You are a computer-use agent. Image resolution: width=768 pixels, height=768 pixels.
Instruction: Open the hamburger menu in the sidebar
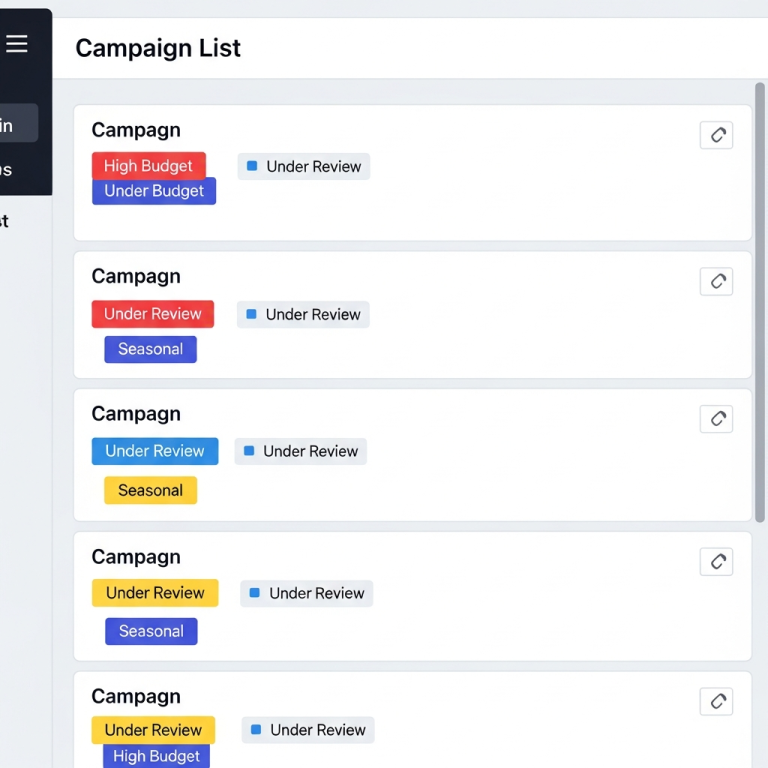(17, 44)
